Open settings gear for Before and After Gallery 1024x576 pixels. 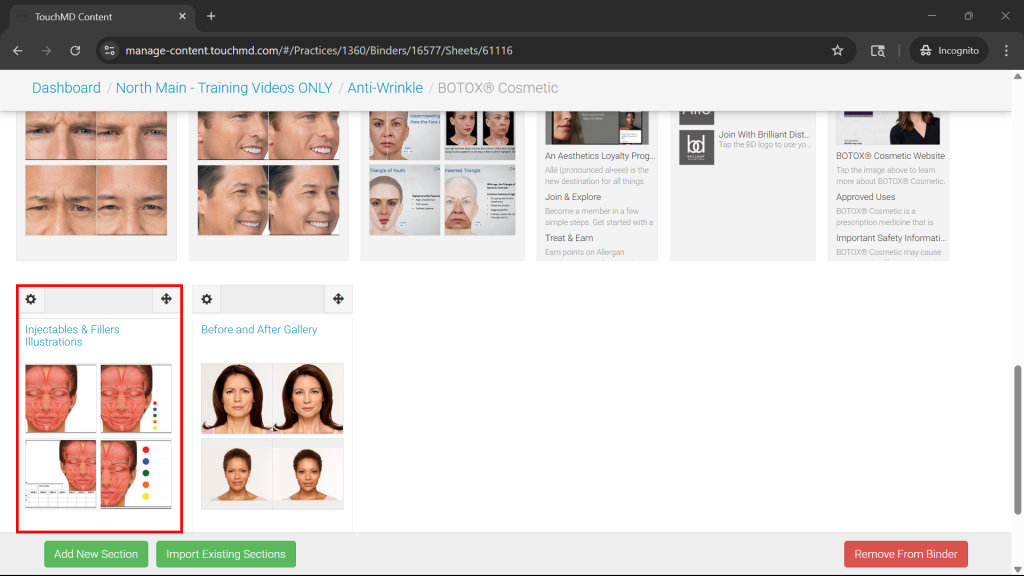(x=206, y=299)
